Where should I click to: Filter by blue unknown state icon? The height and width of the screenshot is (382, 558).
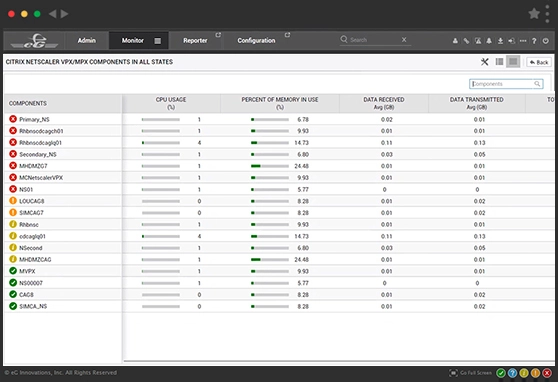[x=512, y=373]
